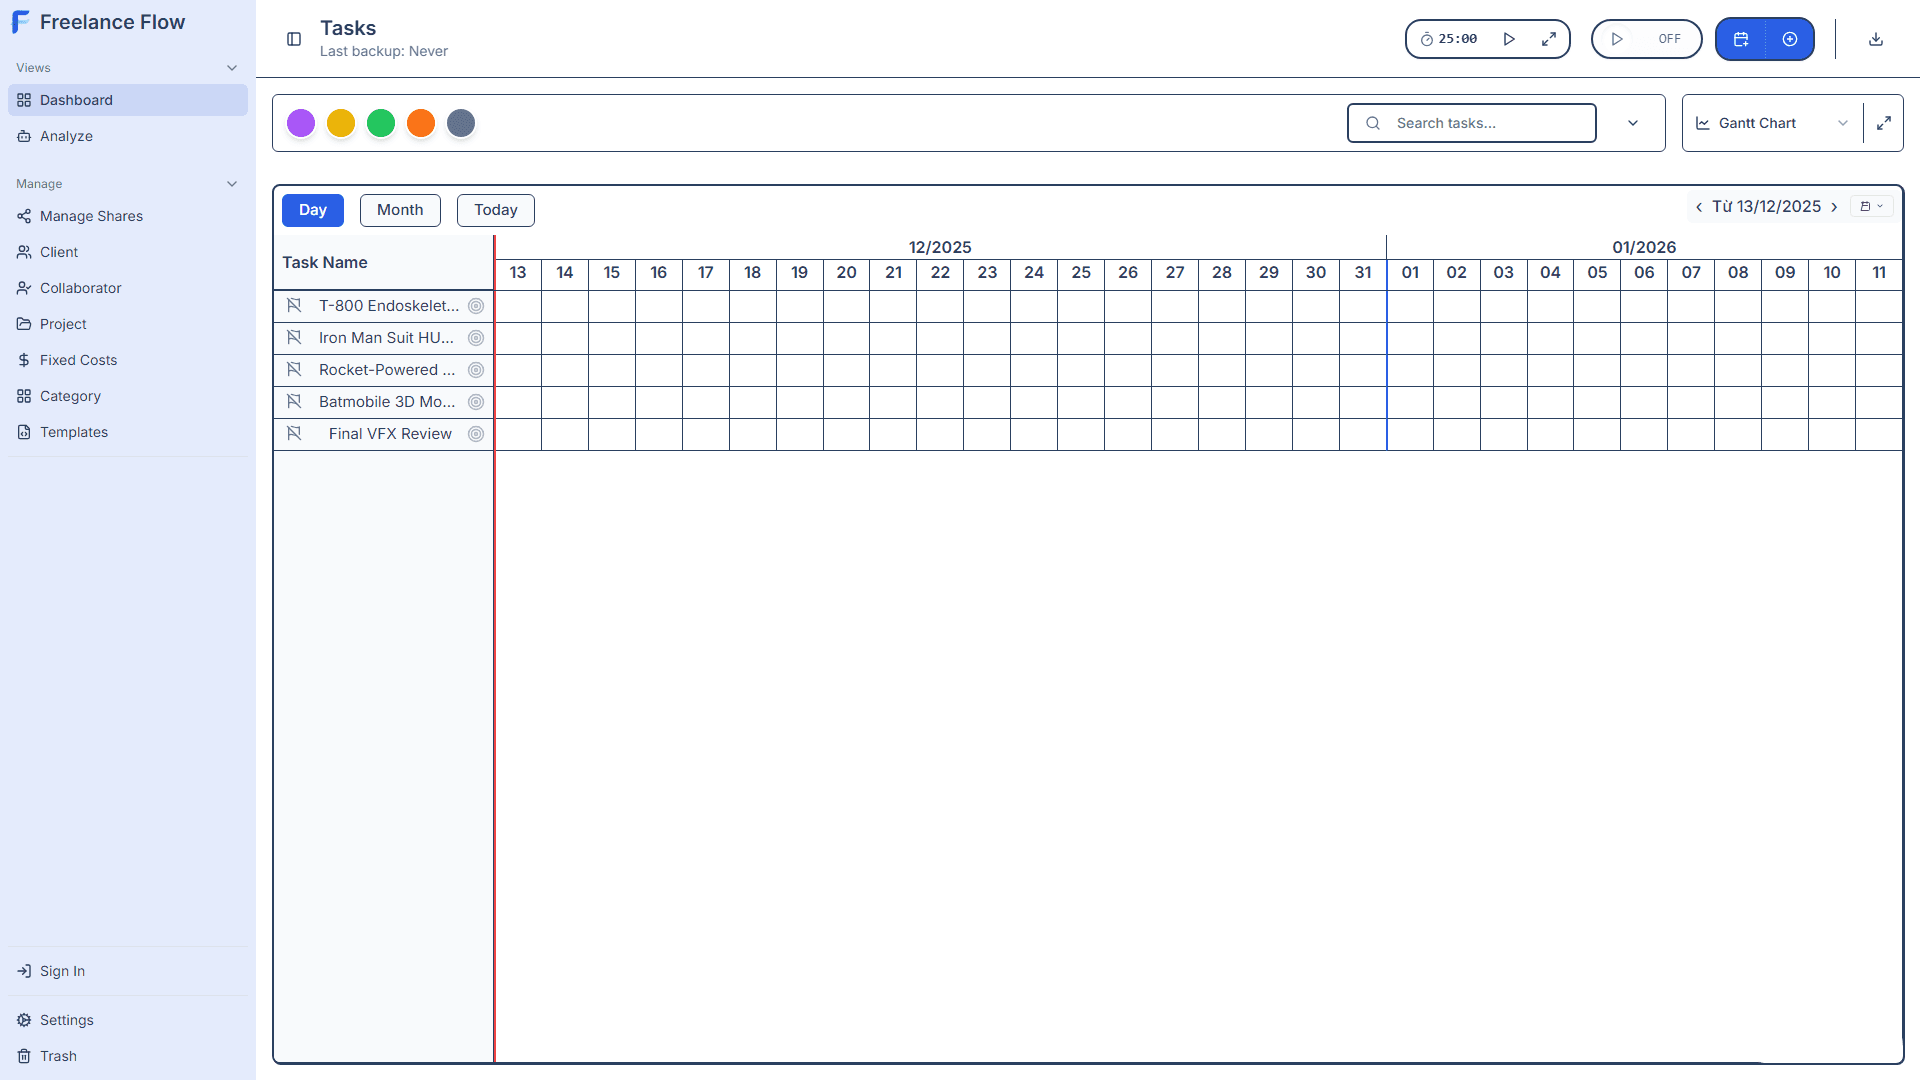Open Rocket-Powered ... task row

click(x=387, y=370)
